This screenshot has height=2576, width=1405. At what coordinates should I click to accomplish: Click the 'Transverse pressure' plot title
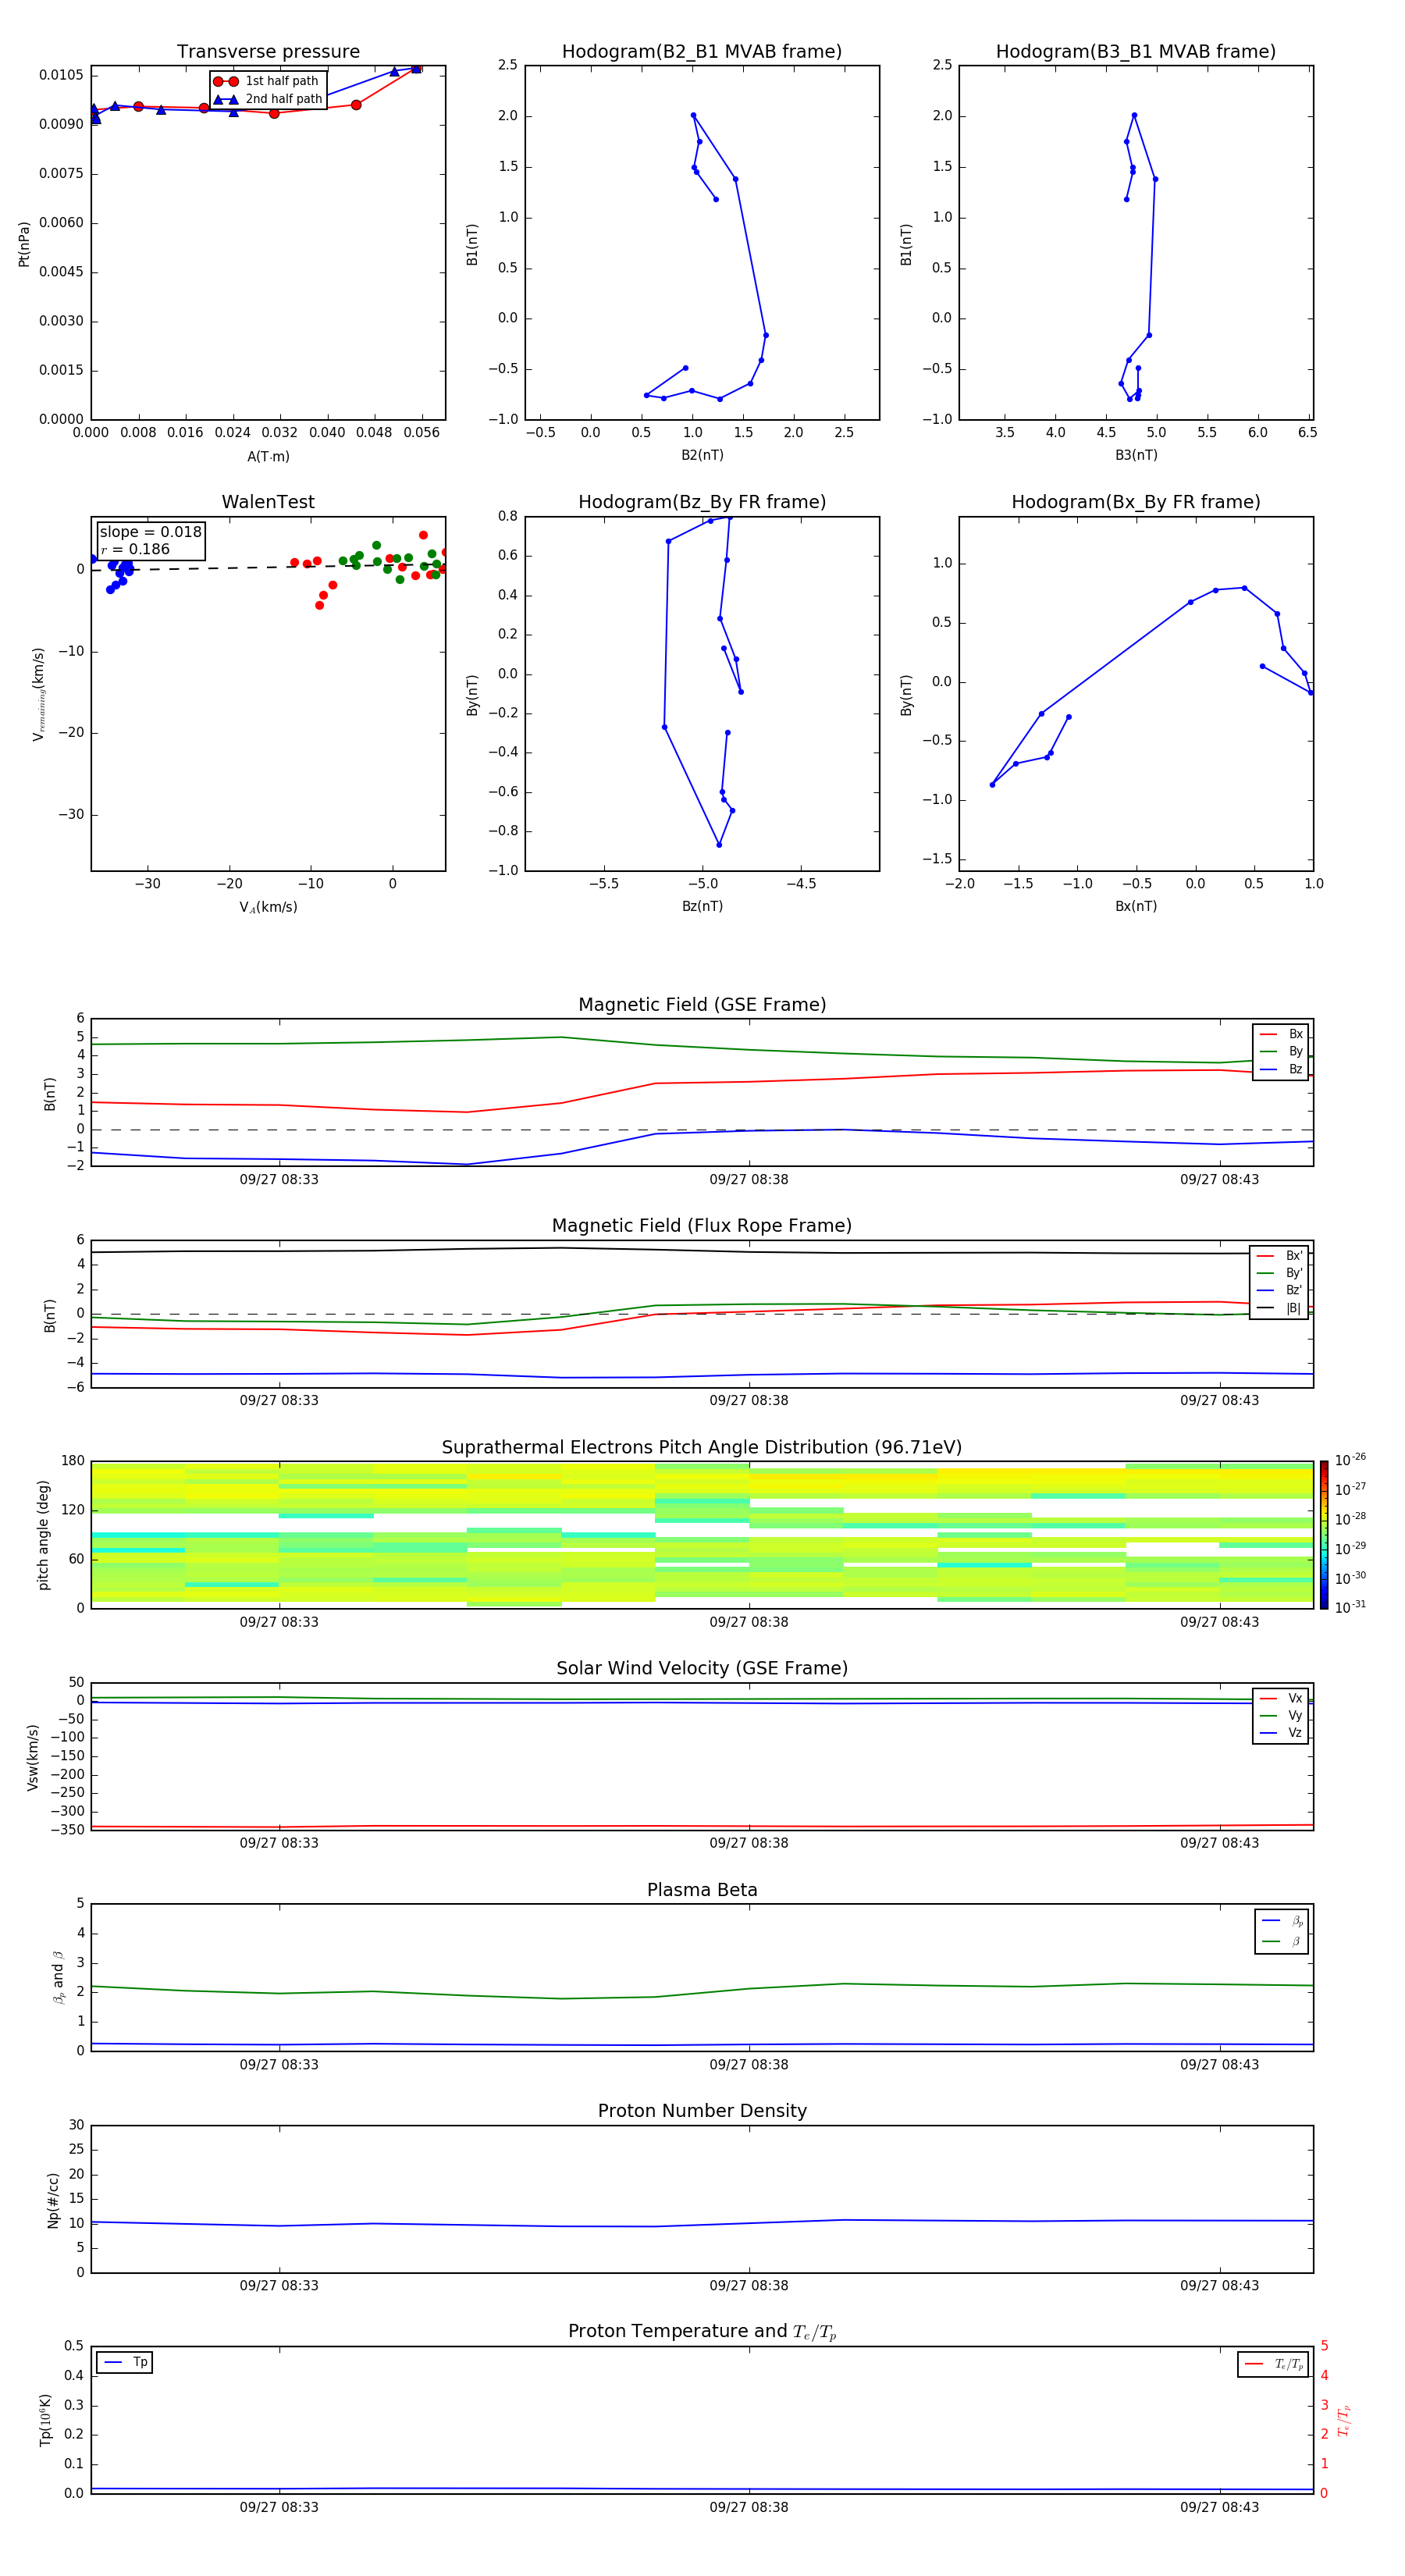pos(268,52)
